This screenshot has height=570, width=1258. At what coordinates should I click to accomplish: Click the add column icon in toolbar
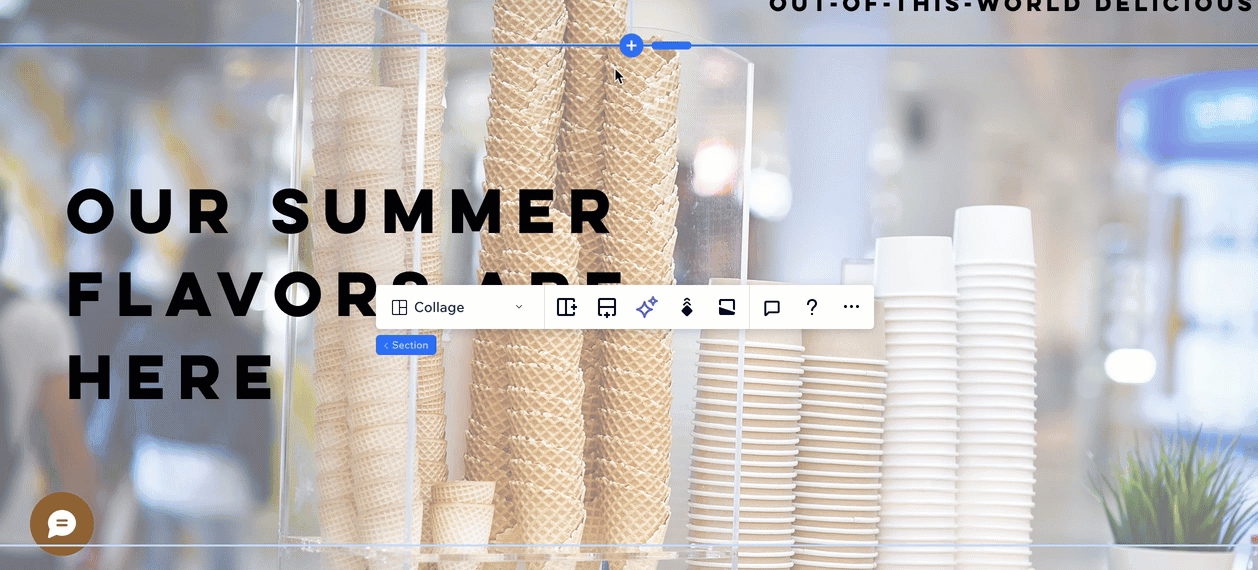pyautogui.click(x=566, y=307)
